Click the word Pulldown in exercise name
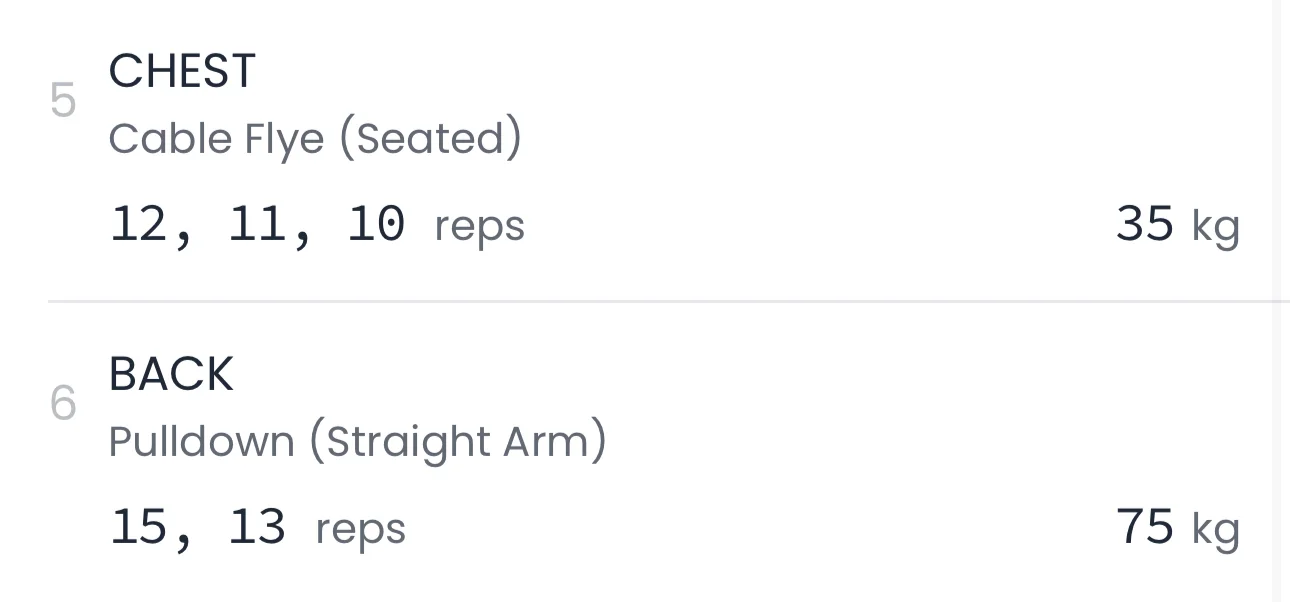The height and width of the screenshot is (602, 1290). 201,442
